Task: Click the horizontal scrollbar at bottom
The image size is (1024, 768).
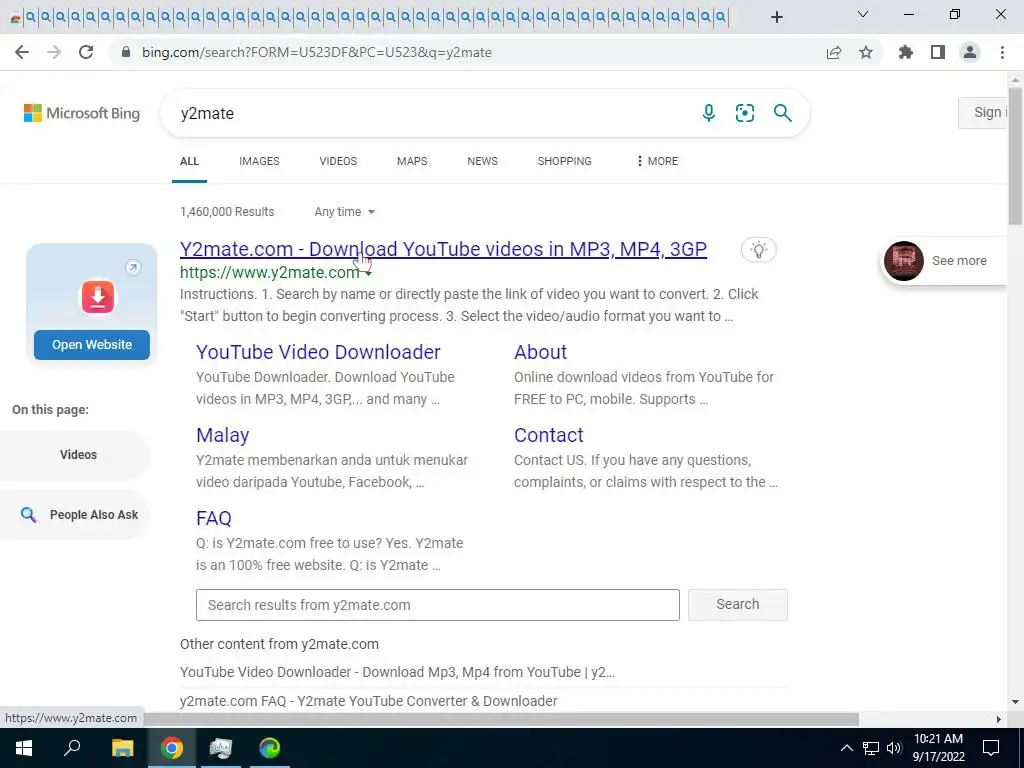Action: [502, 719]
